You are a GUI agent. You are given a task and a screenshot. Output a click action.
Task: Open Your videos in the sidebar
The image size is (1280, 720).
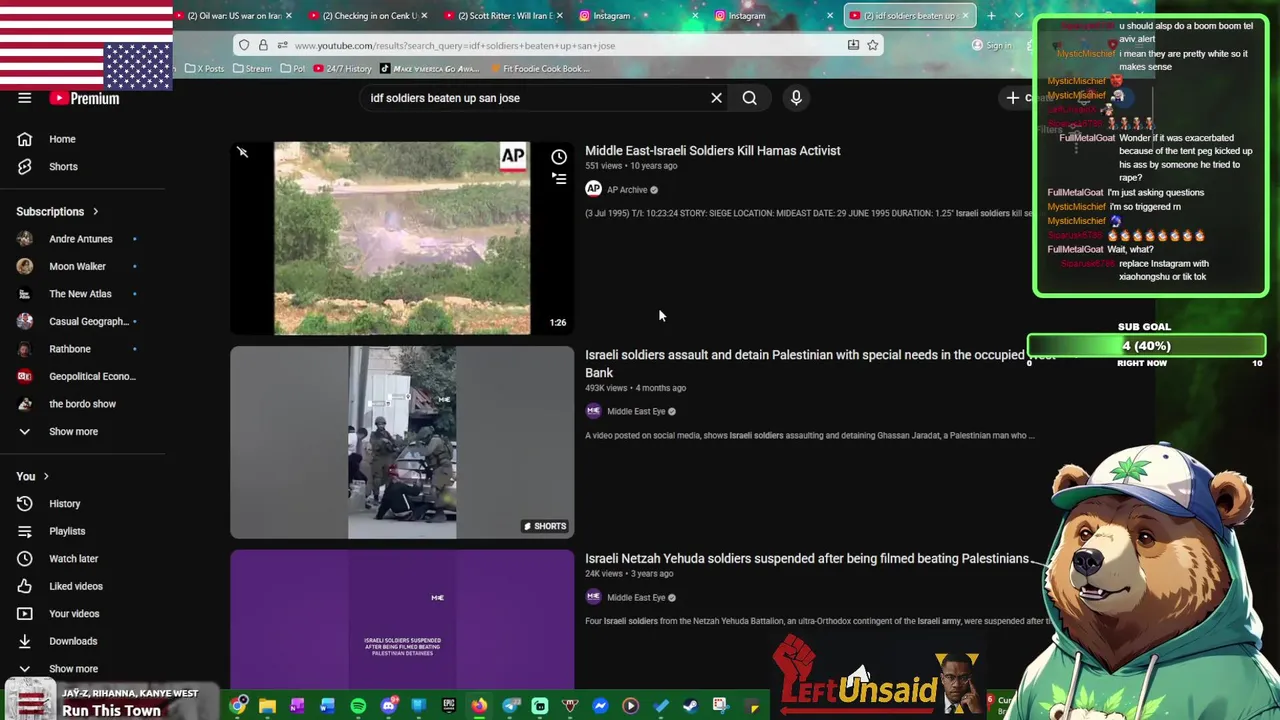coord(74,614)
